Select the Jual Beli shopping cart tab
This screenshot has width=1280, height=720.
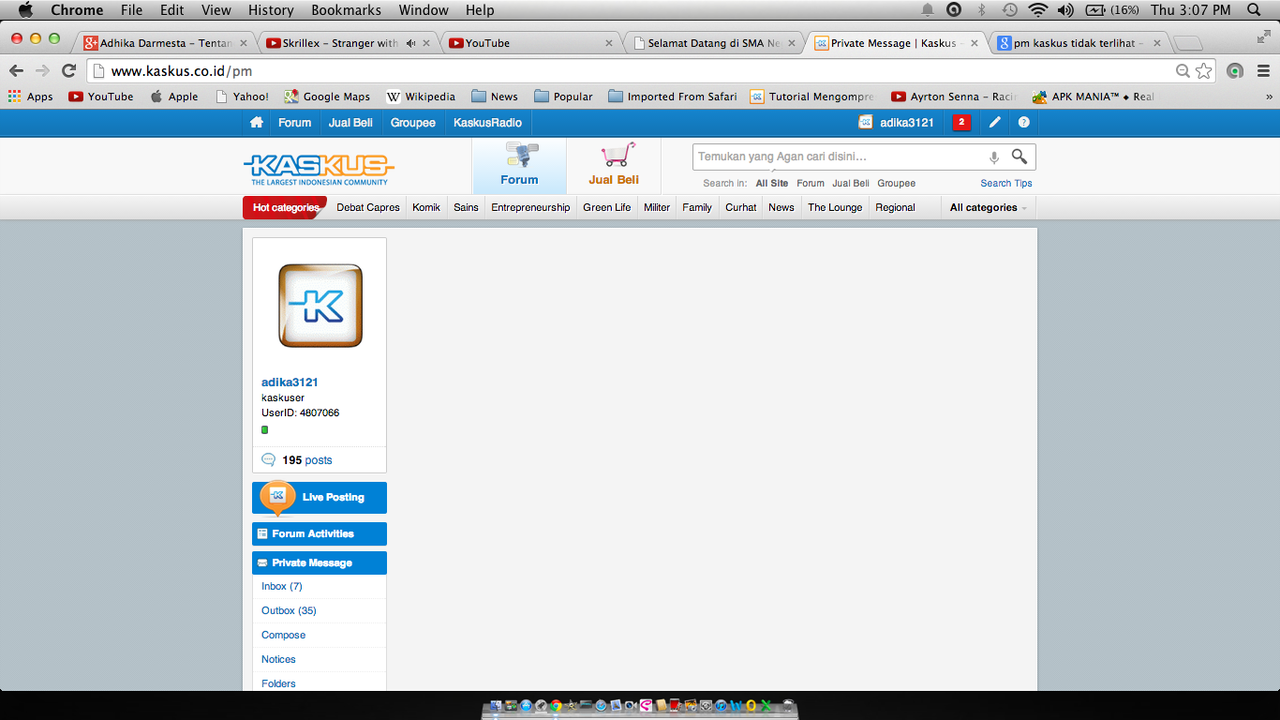click(614, 166)
